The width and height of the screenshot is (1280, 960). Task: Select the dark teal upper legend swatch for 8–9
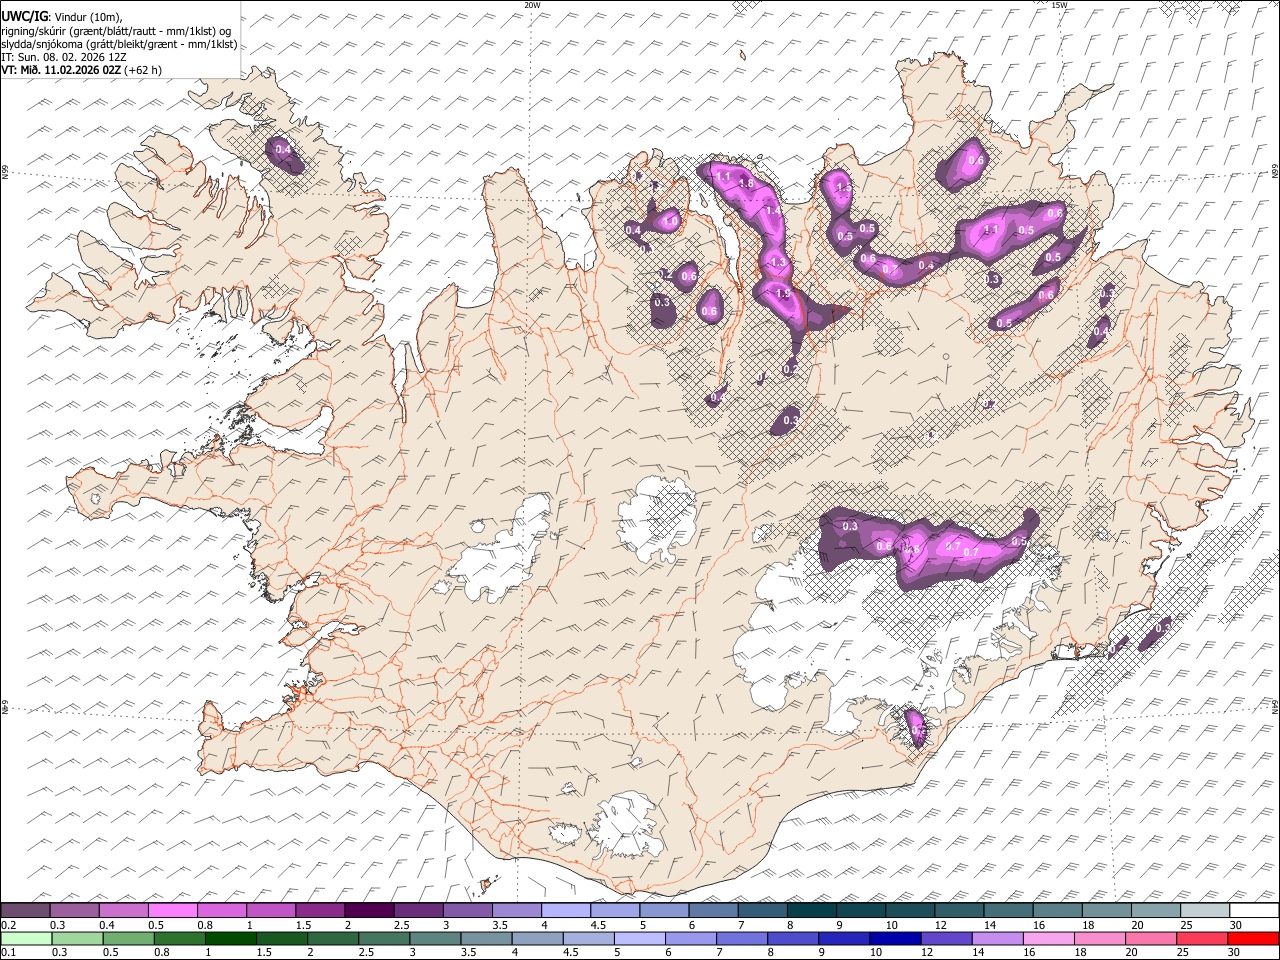coord(811,911)
